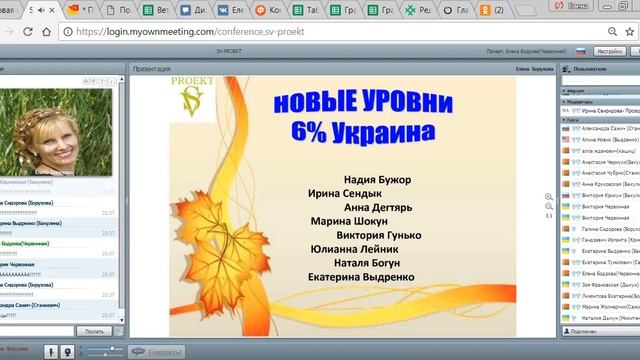Click the Настройки settings button
The width and height of the screenshot is (640, 360).
point(610,51)
